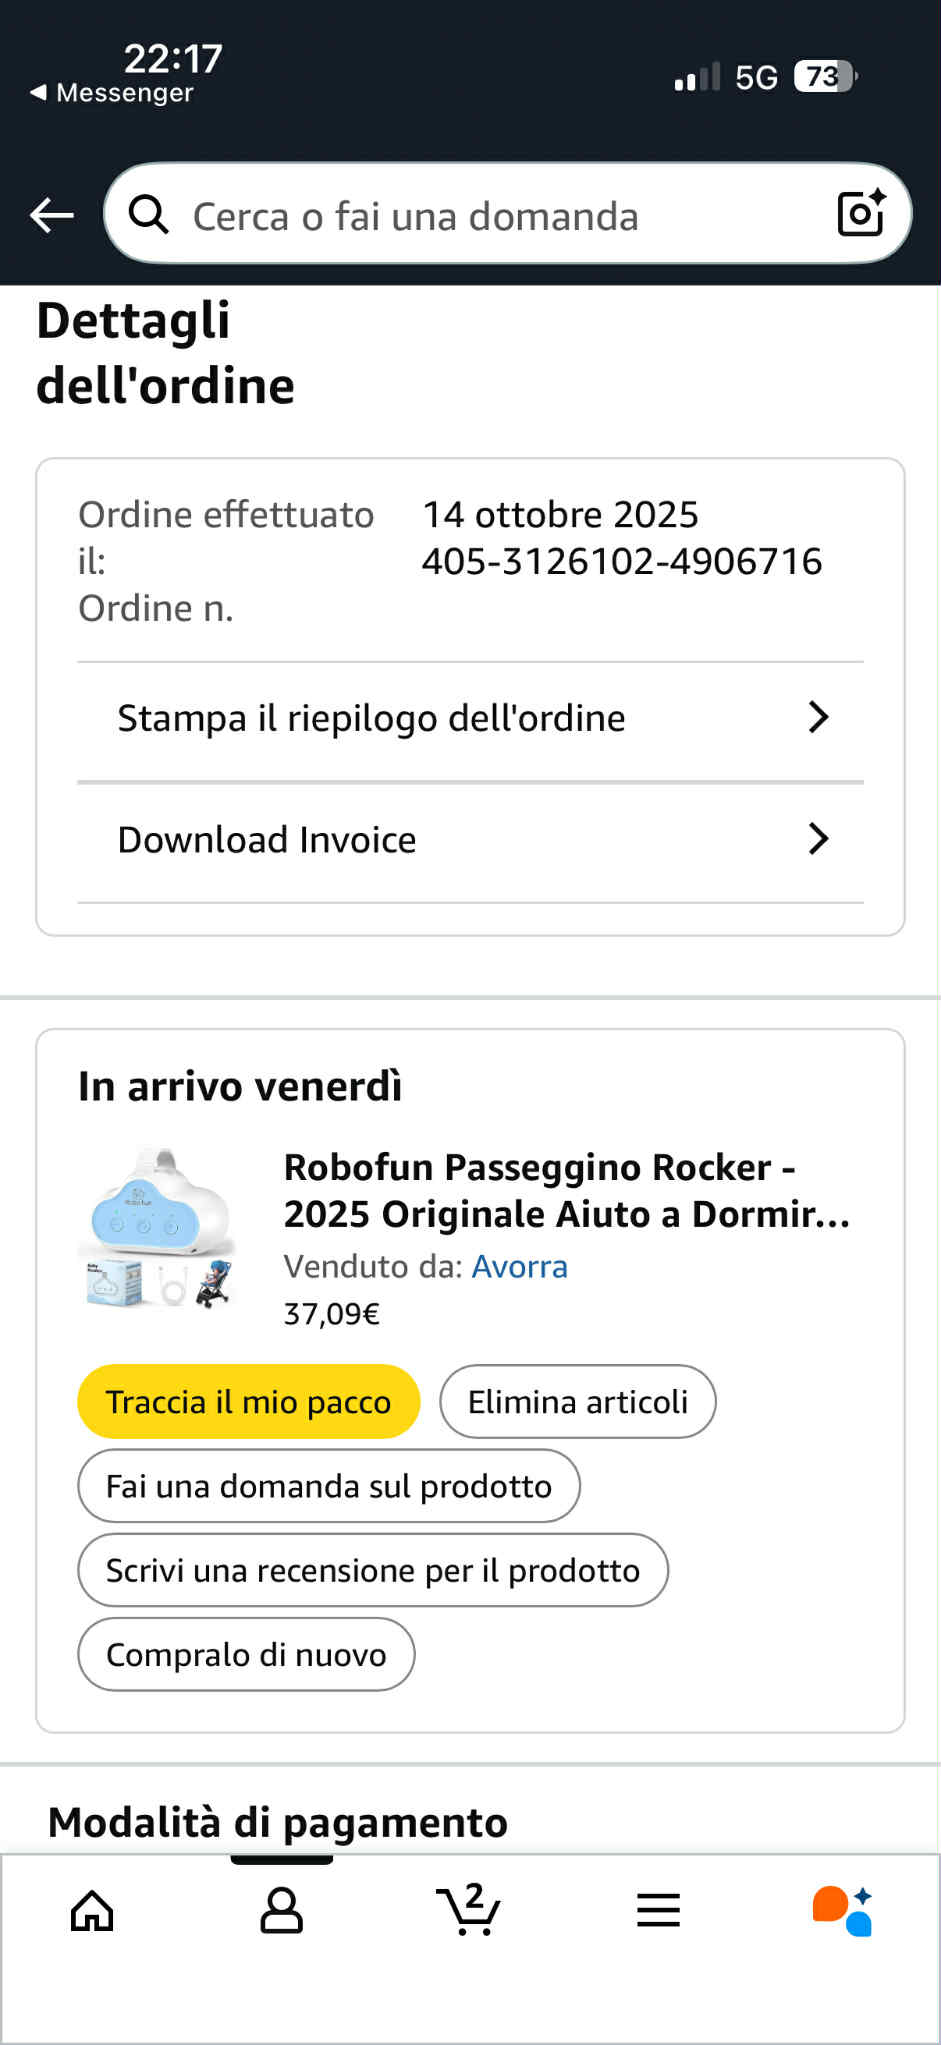Open the account profile icon
Image resolution: width=941 pixels, height=2045 pixels.
(281, 1911)
